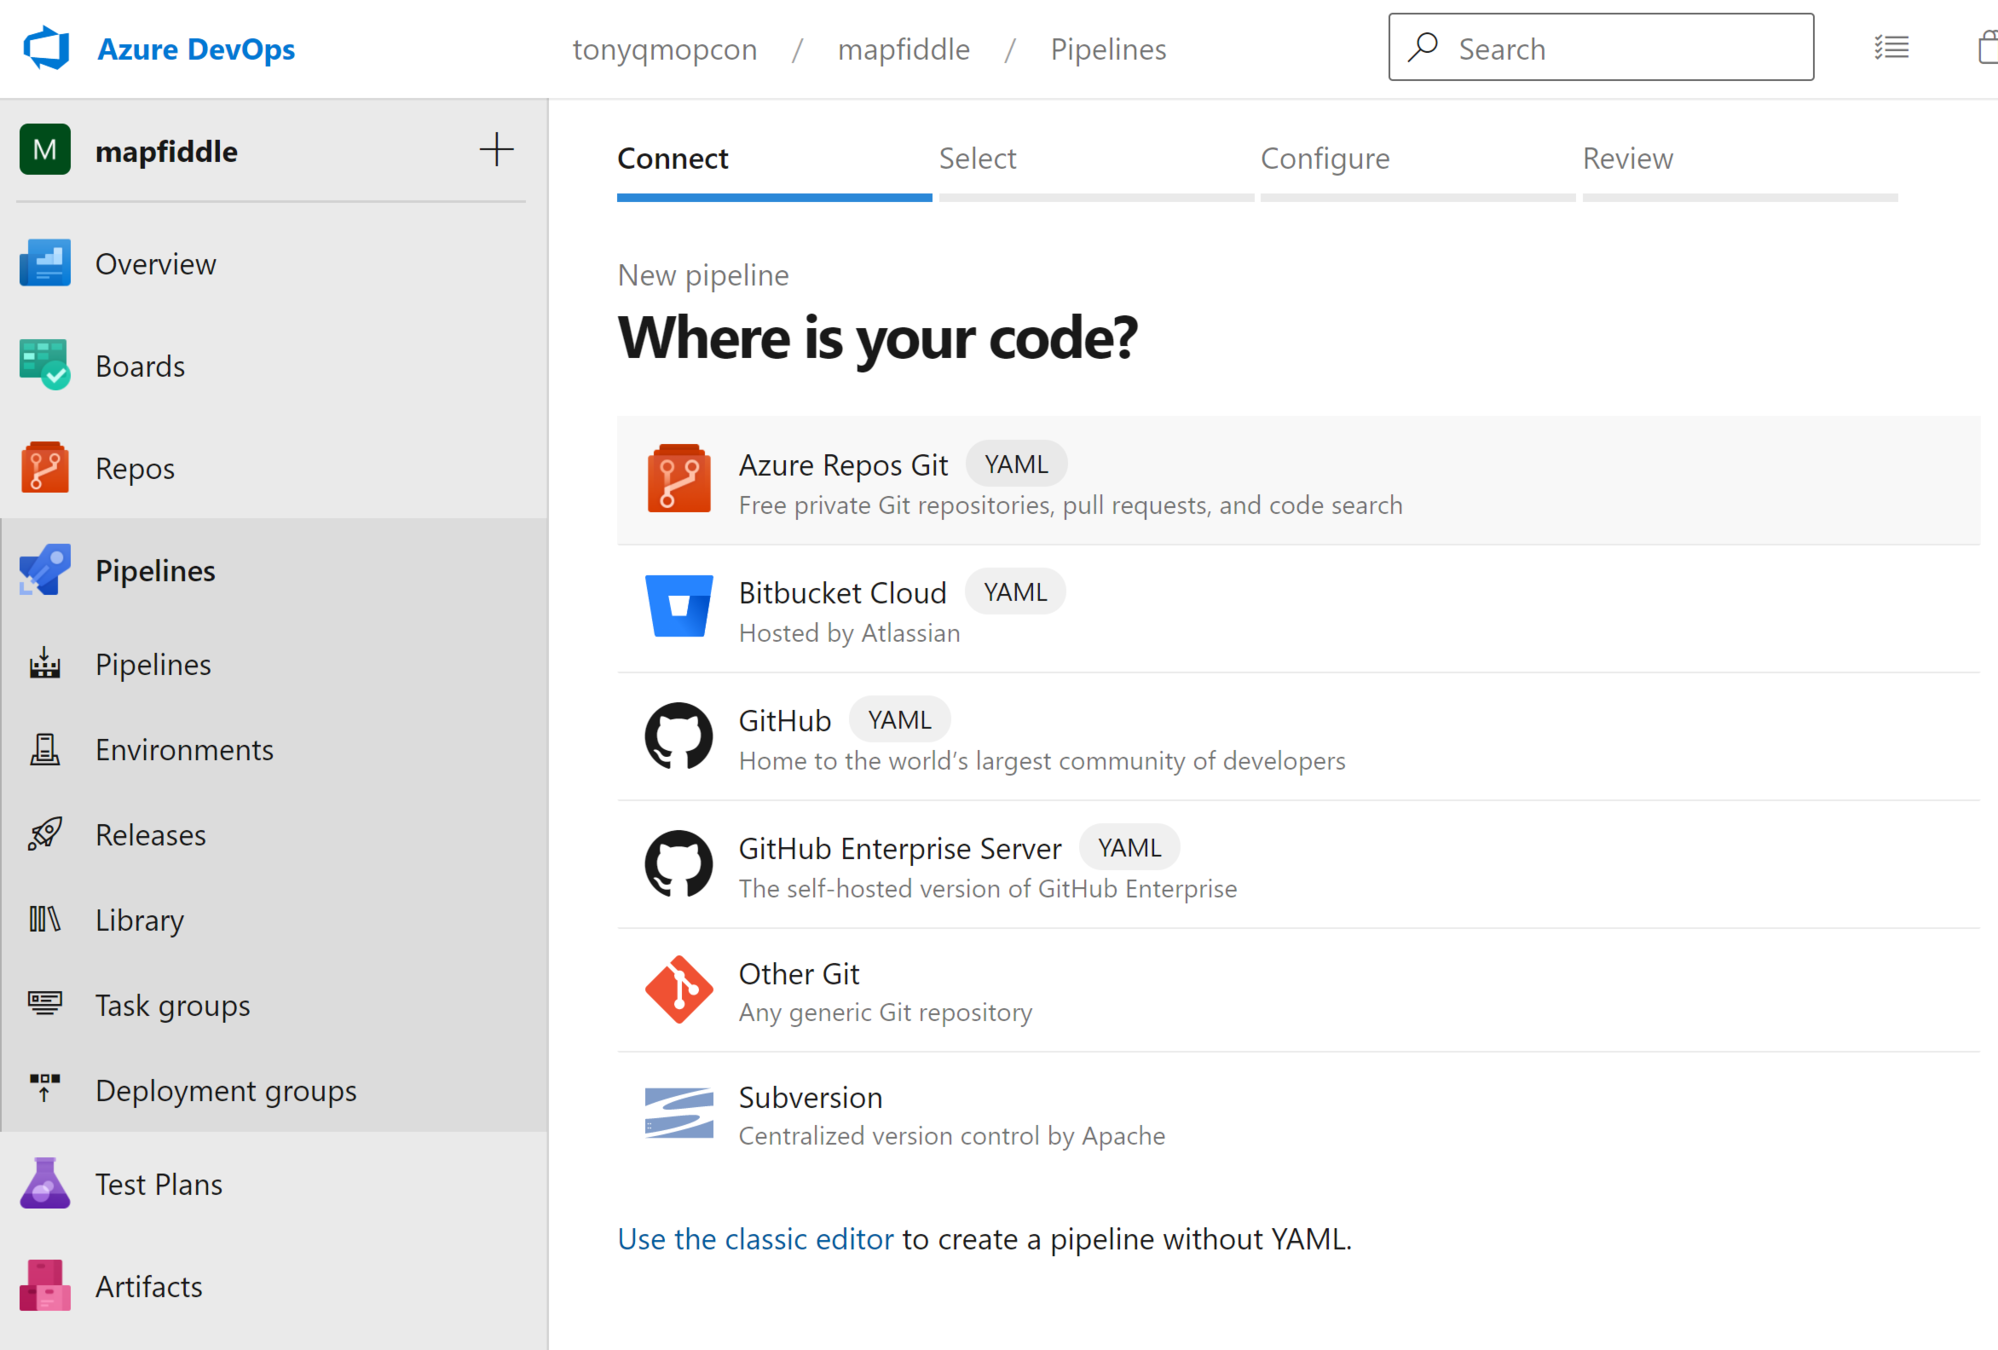This screenshot has height=1350, width=1998.
Task: Pick the GitHub option with YAML
Action: coord(785,721)
